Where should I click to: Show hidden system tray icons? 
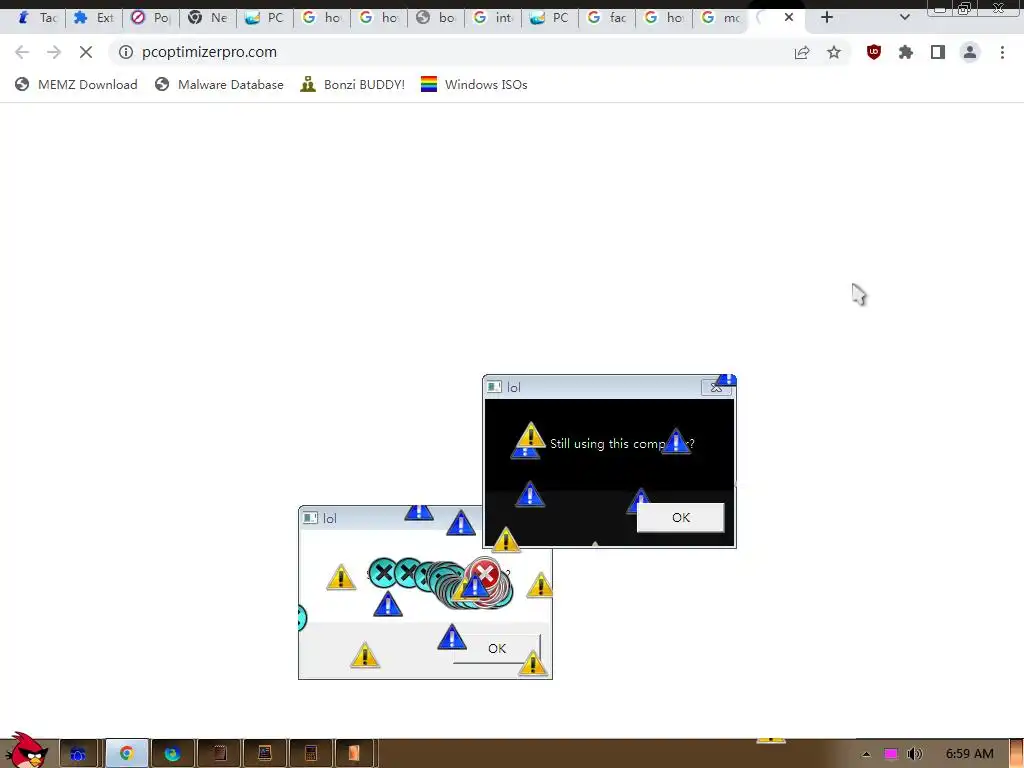[866, 754]
